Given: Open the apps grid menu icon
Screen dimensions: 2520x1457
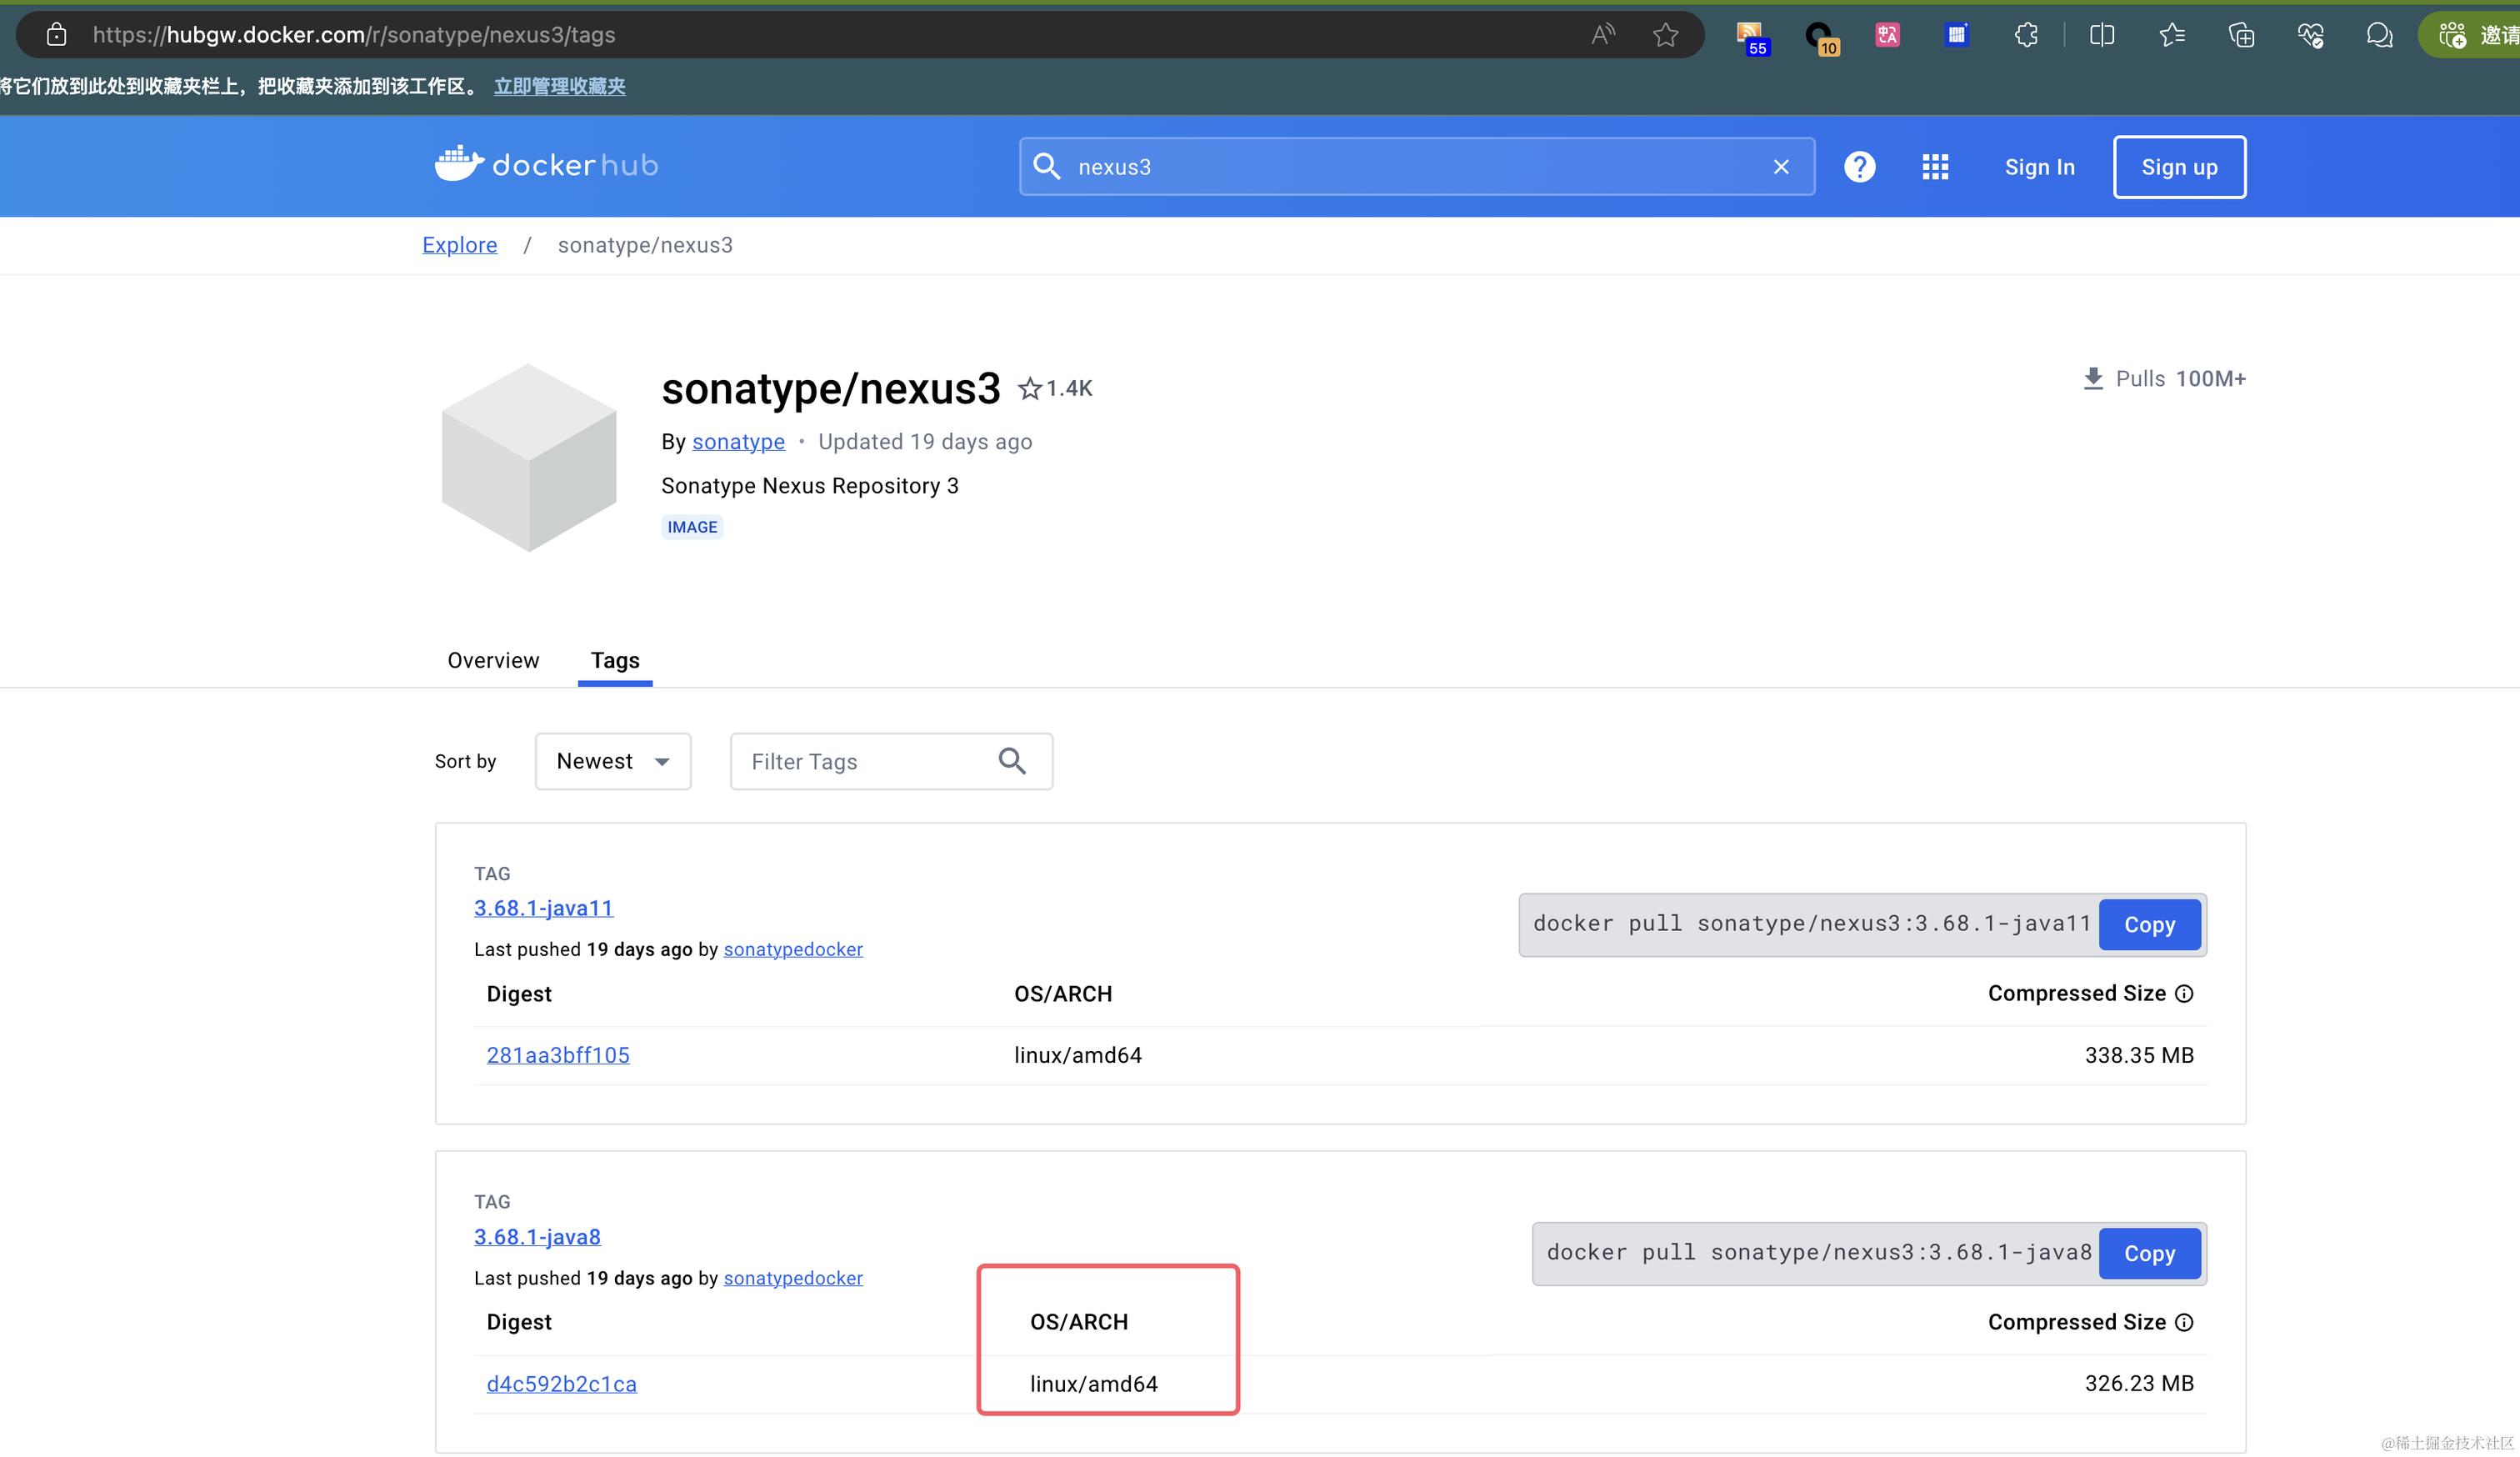Looking at the screenshot, I should (x=1934, y=167).
